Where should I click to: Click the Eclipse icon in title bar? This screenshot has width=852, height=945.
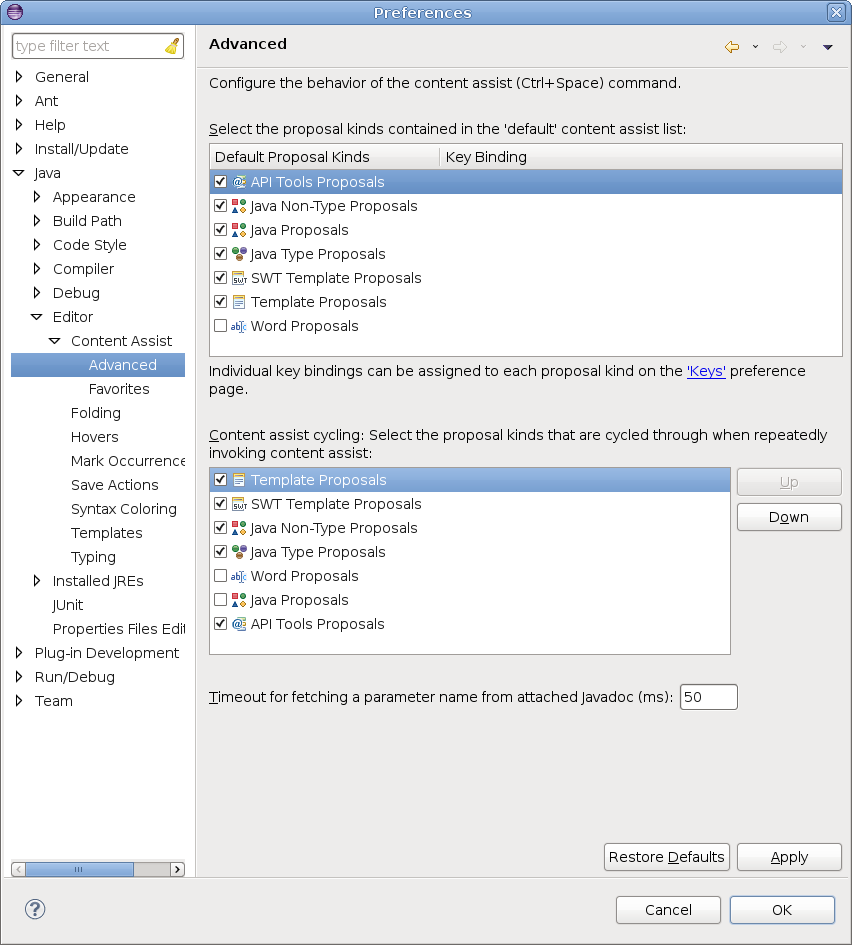click(14, 12)
